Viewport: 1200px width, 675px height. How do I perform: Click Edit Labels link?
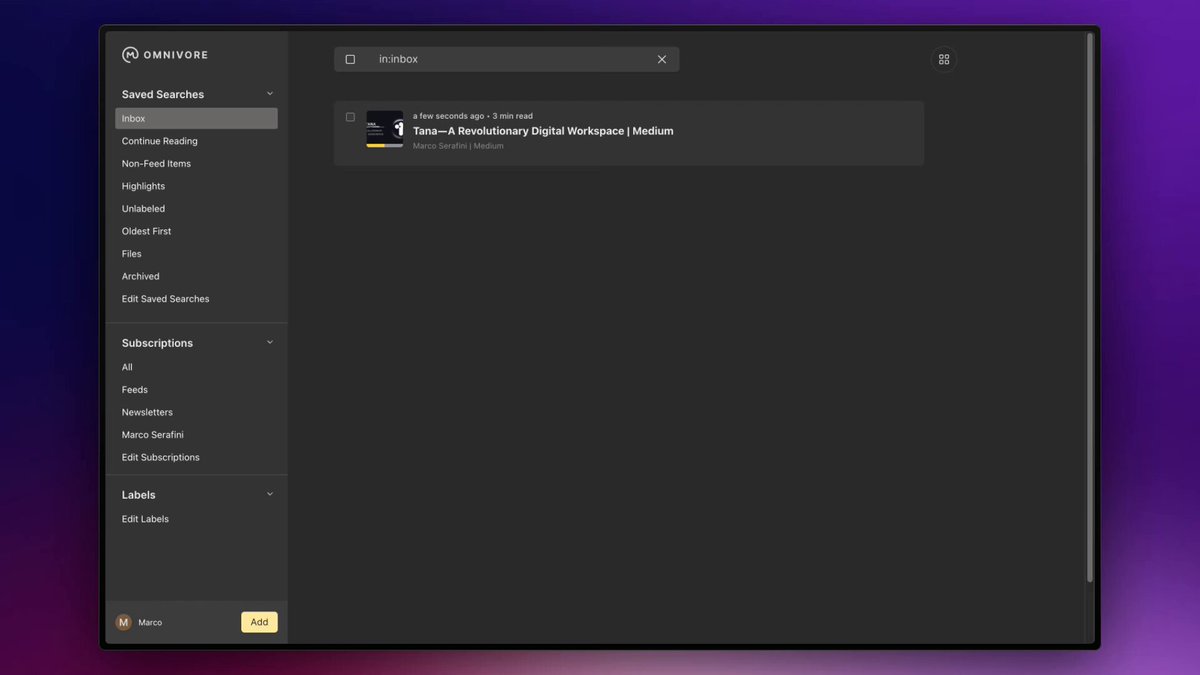click(145, 519)
